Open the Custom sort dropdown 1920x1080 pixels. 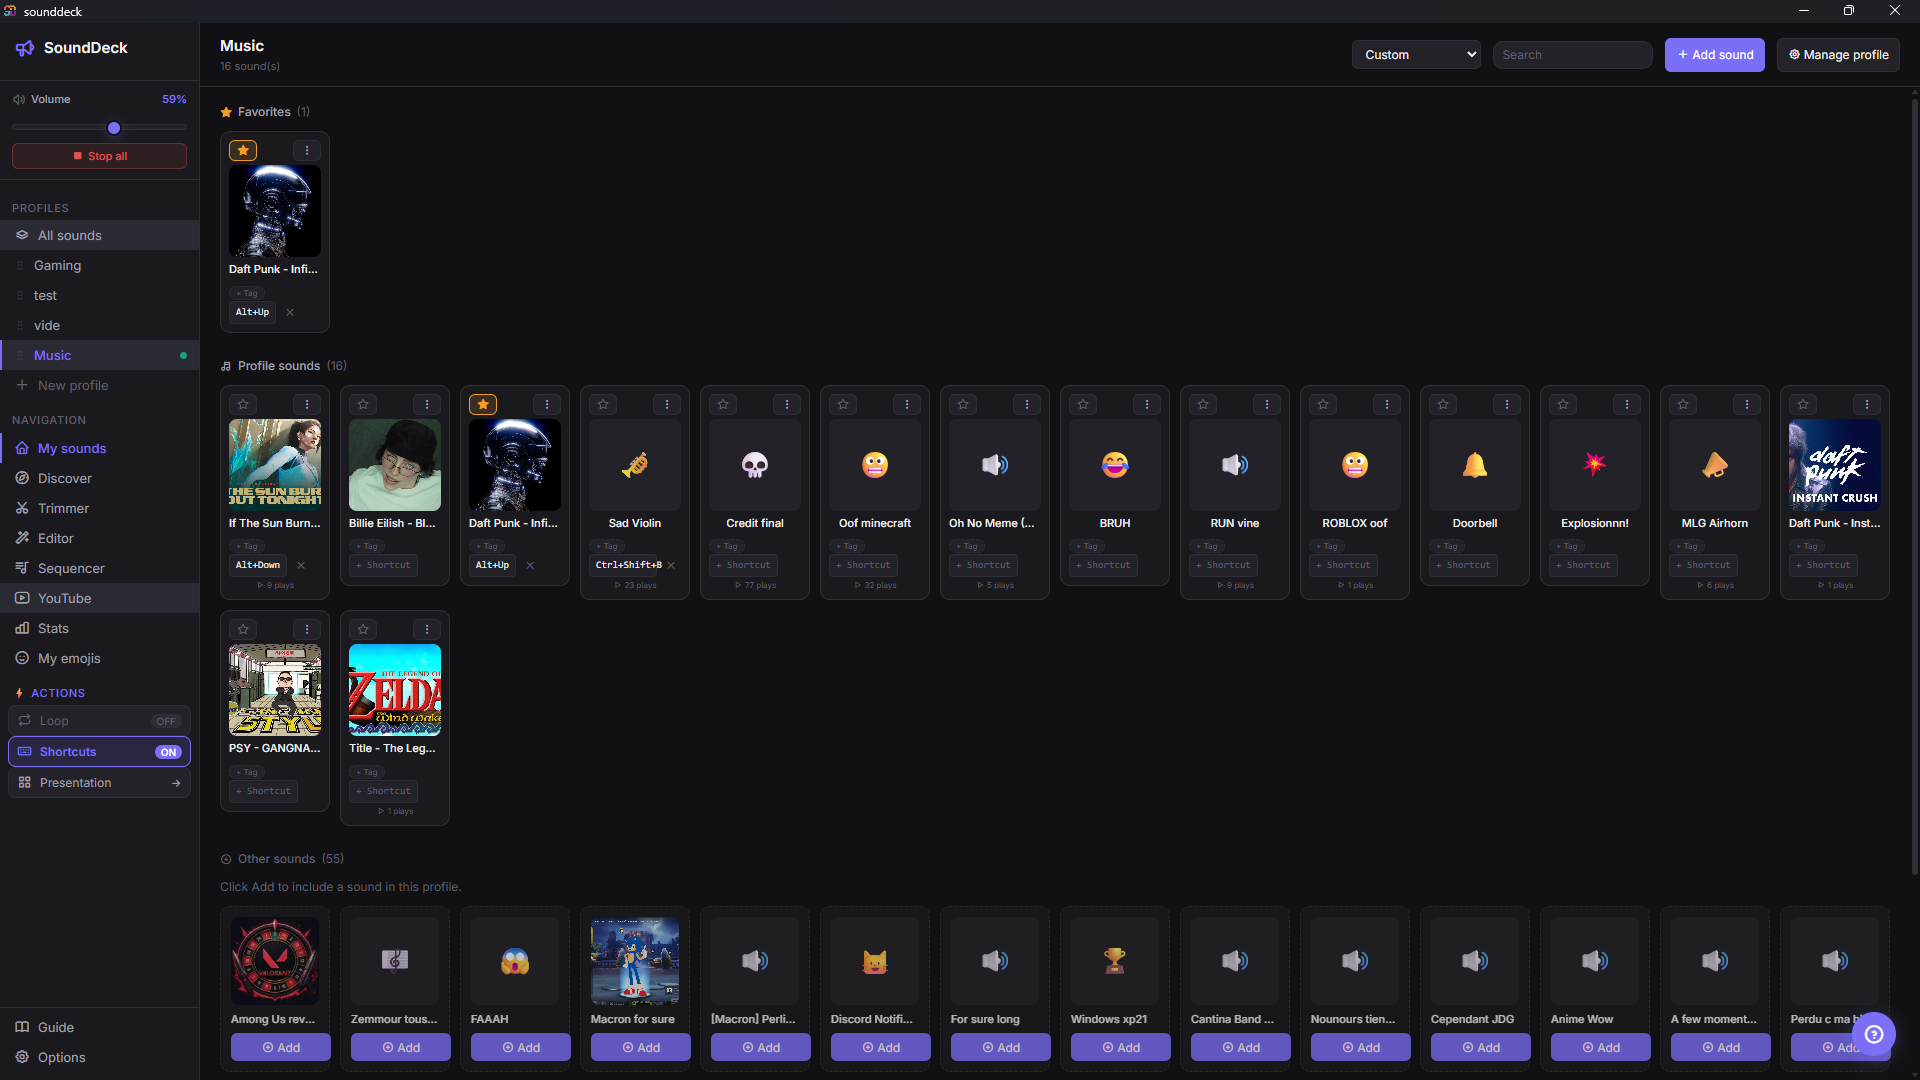click(x=1416, y=55)
